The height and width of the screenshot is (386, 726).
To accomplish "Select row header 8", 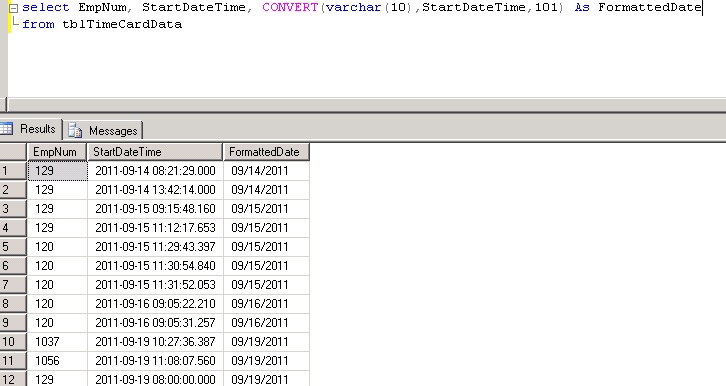I will click(x=13, y=304).
